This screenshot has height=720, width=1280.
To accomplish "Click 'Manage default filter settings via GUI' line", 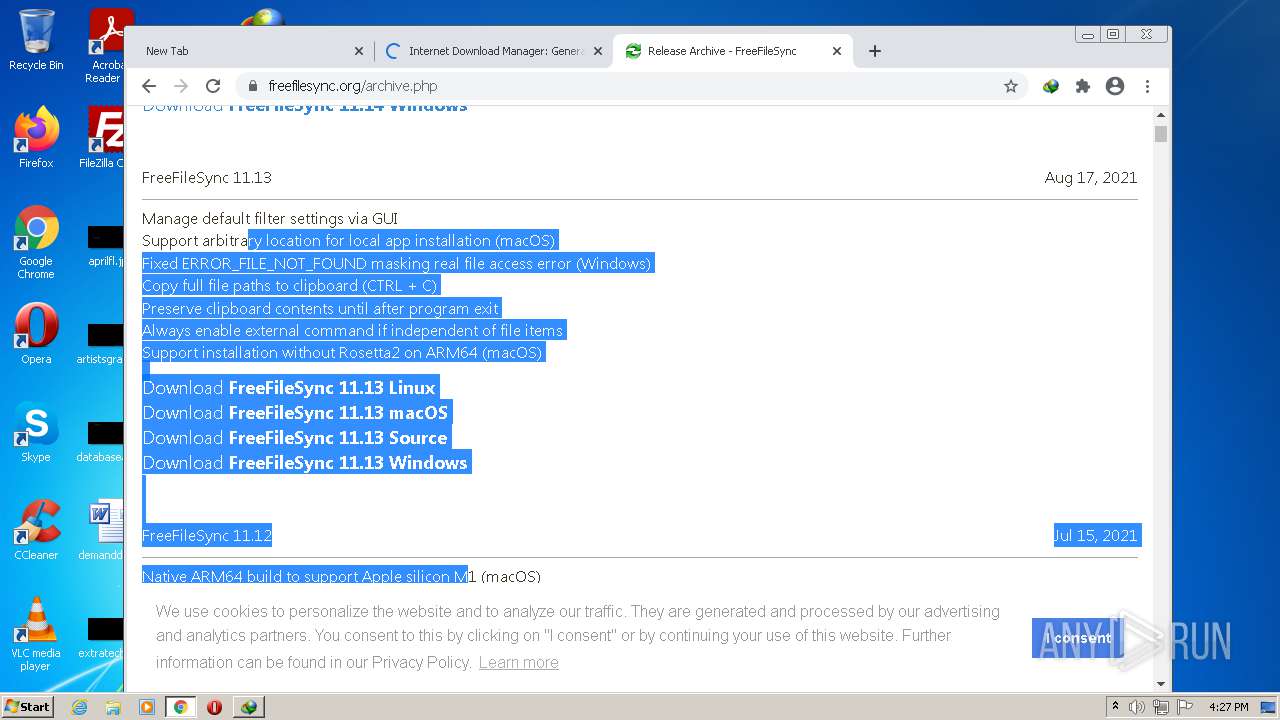I will [270, 219].
